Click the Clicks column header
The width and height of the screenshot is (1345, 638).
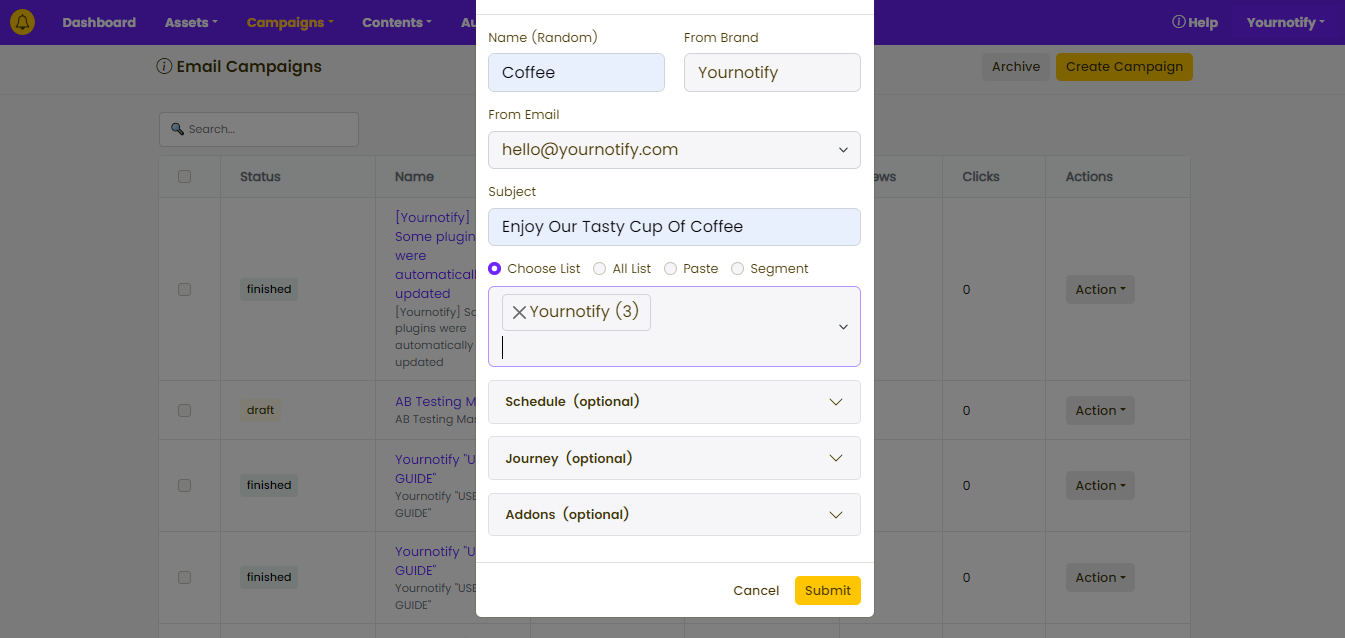(981, 177)
